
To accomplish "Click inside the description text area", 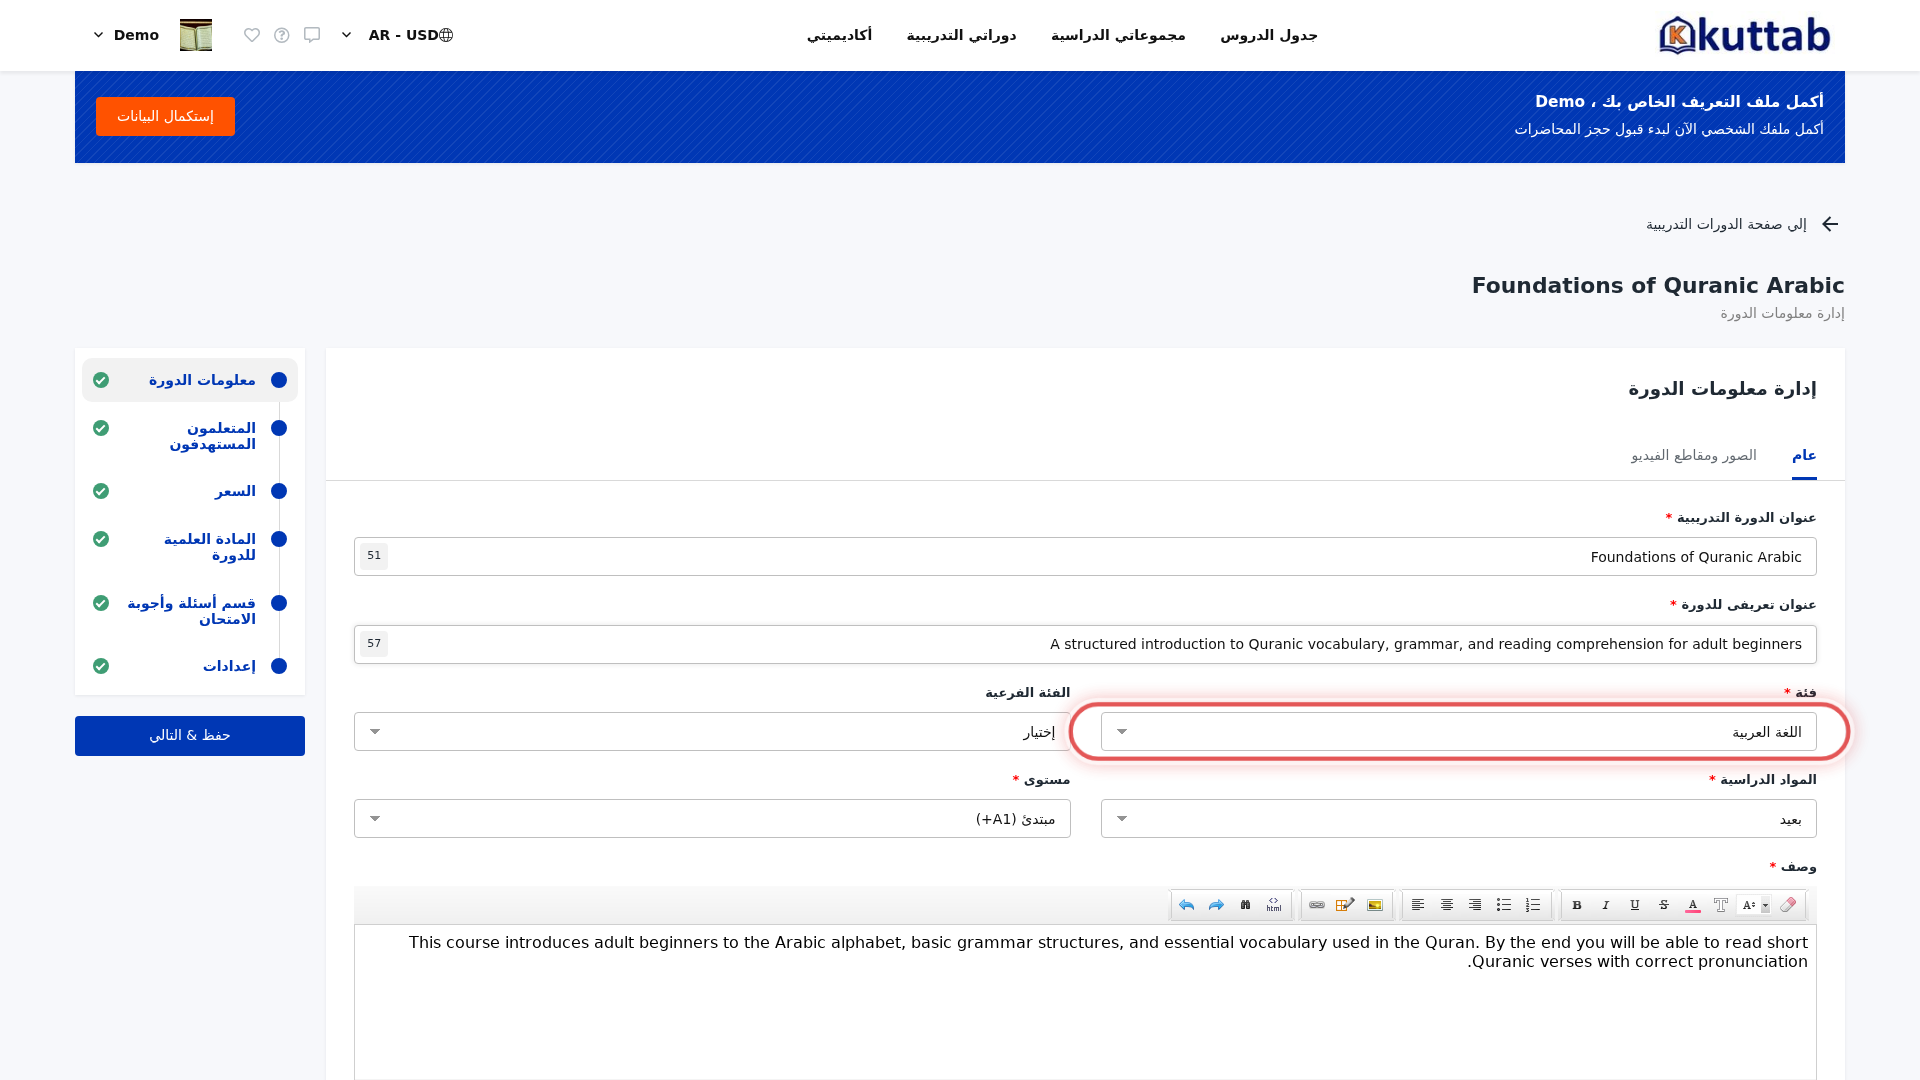I will [x=1085, y=1002].
